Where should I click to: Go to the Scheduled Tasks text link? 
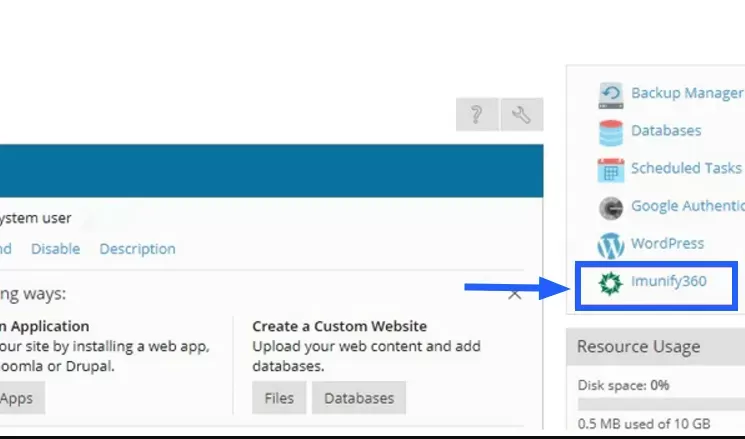click(x=686, y=168)
